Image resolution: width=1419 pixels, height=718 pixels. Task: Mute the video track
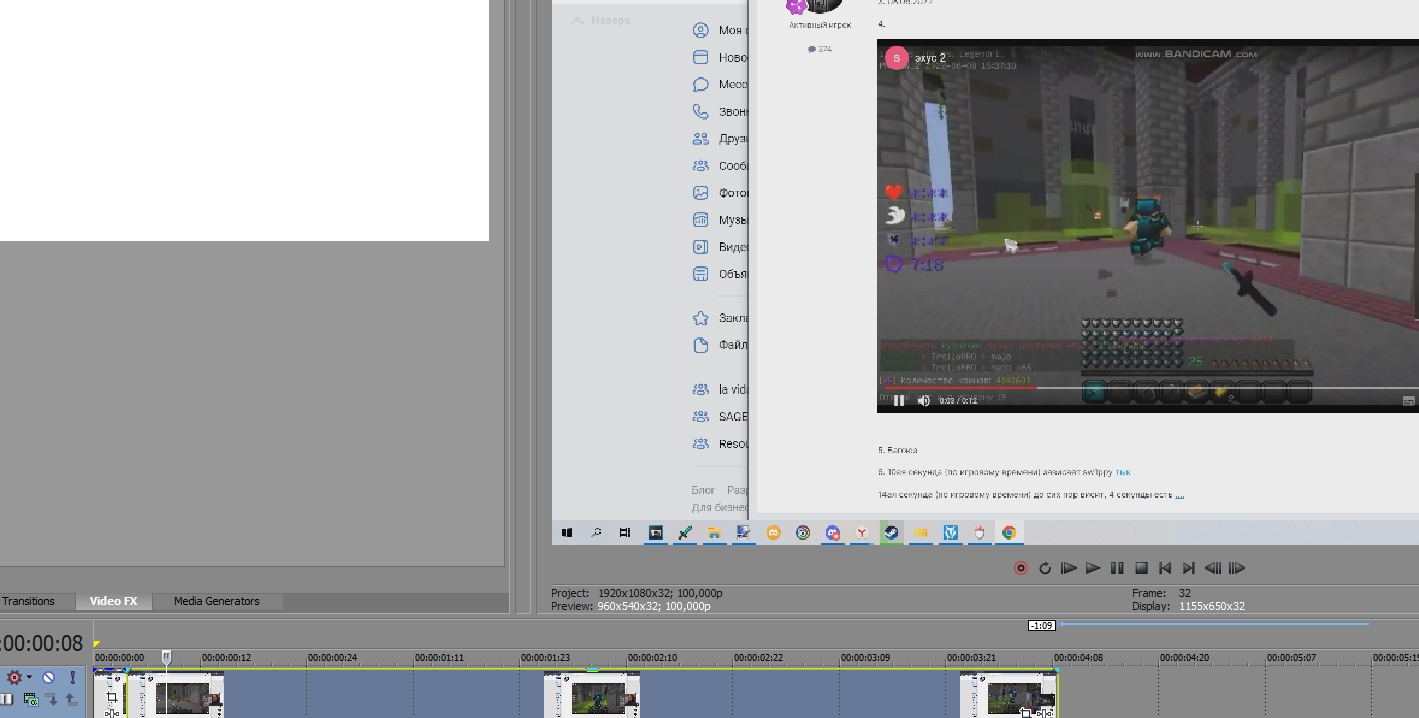(x=48, y=678)
